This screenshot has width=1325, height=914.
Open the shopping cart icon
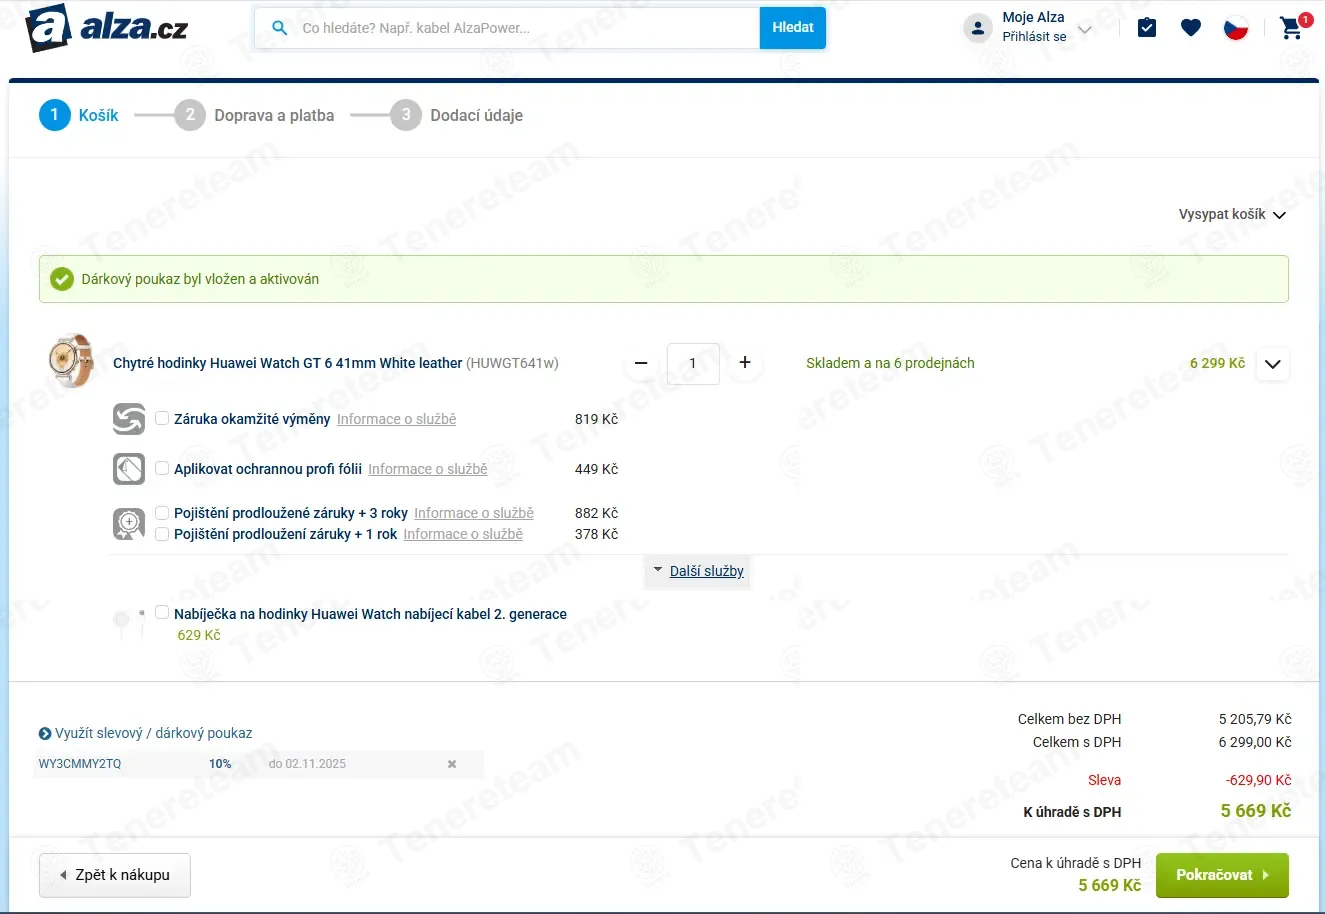(1291, 27)
